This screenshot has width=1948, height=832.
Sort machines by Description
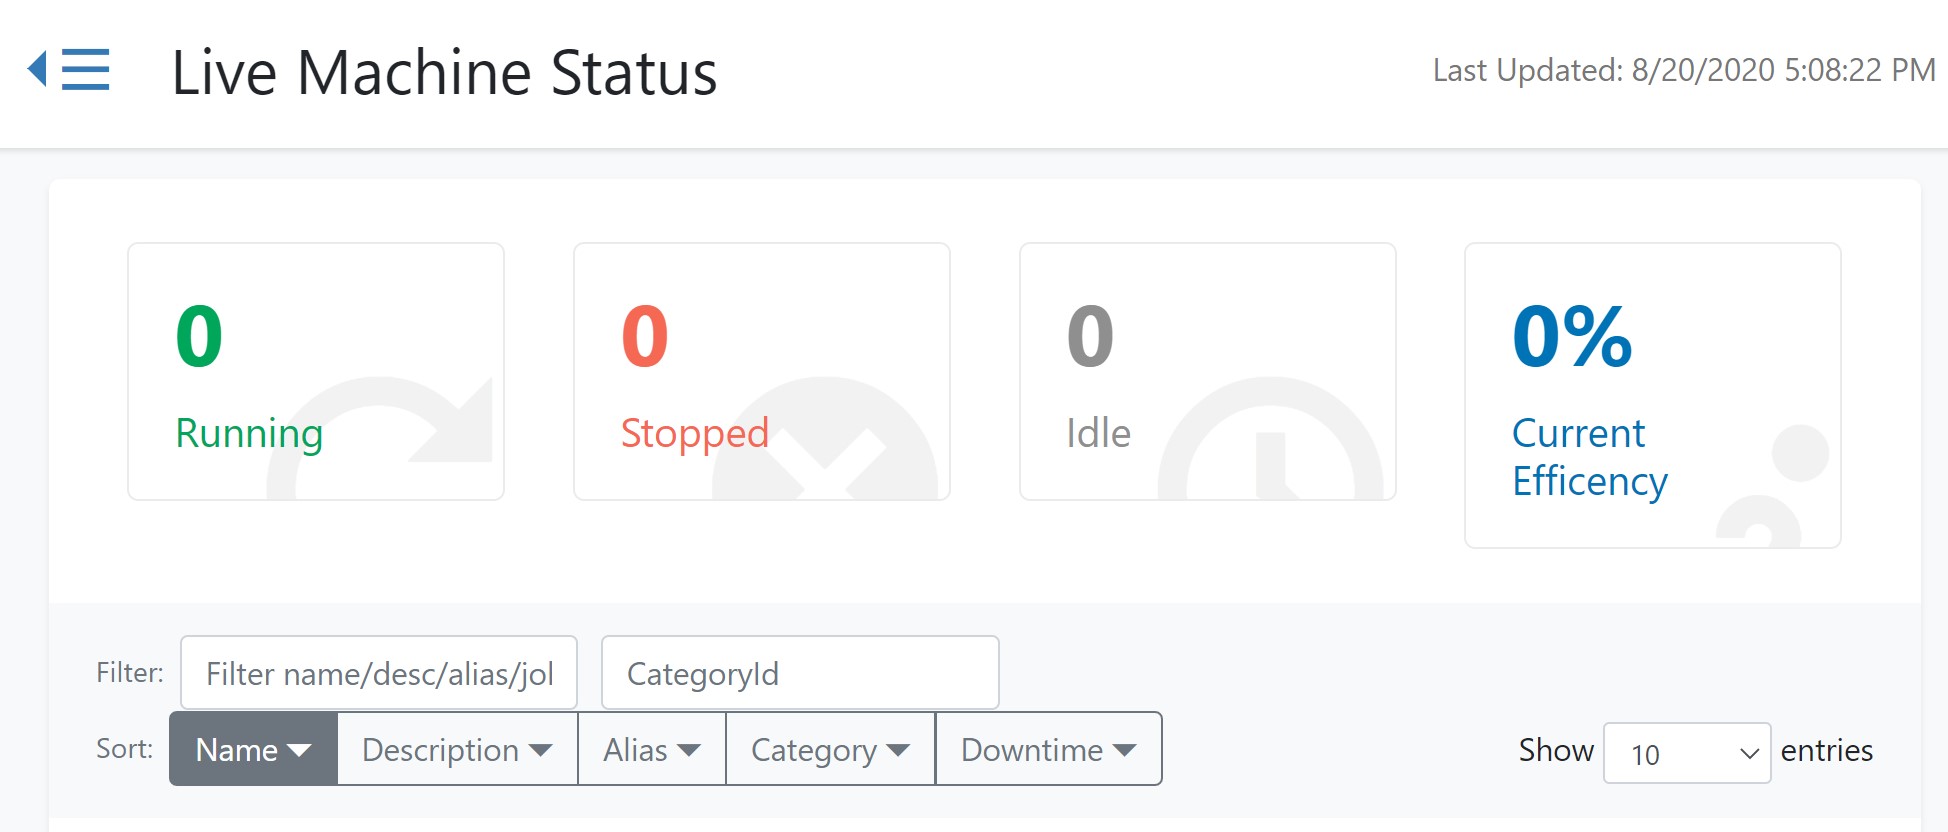click(458, 749)
